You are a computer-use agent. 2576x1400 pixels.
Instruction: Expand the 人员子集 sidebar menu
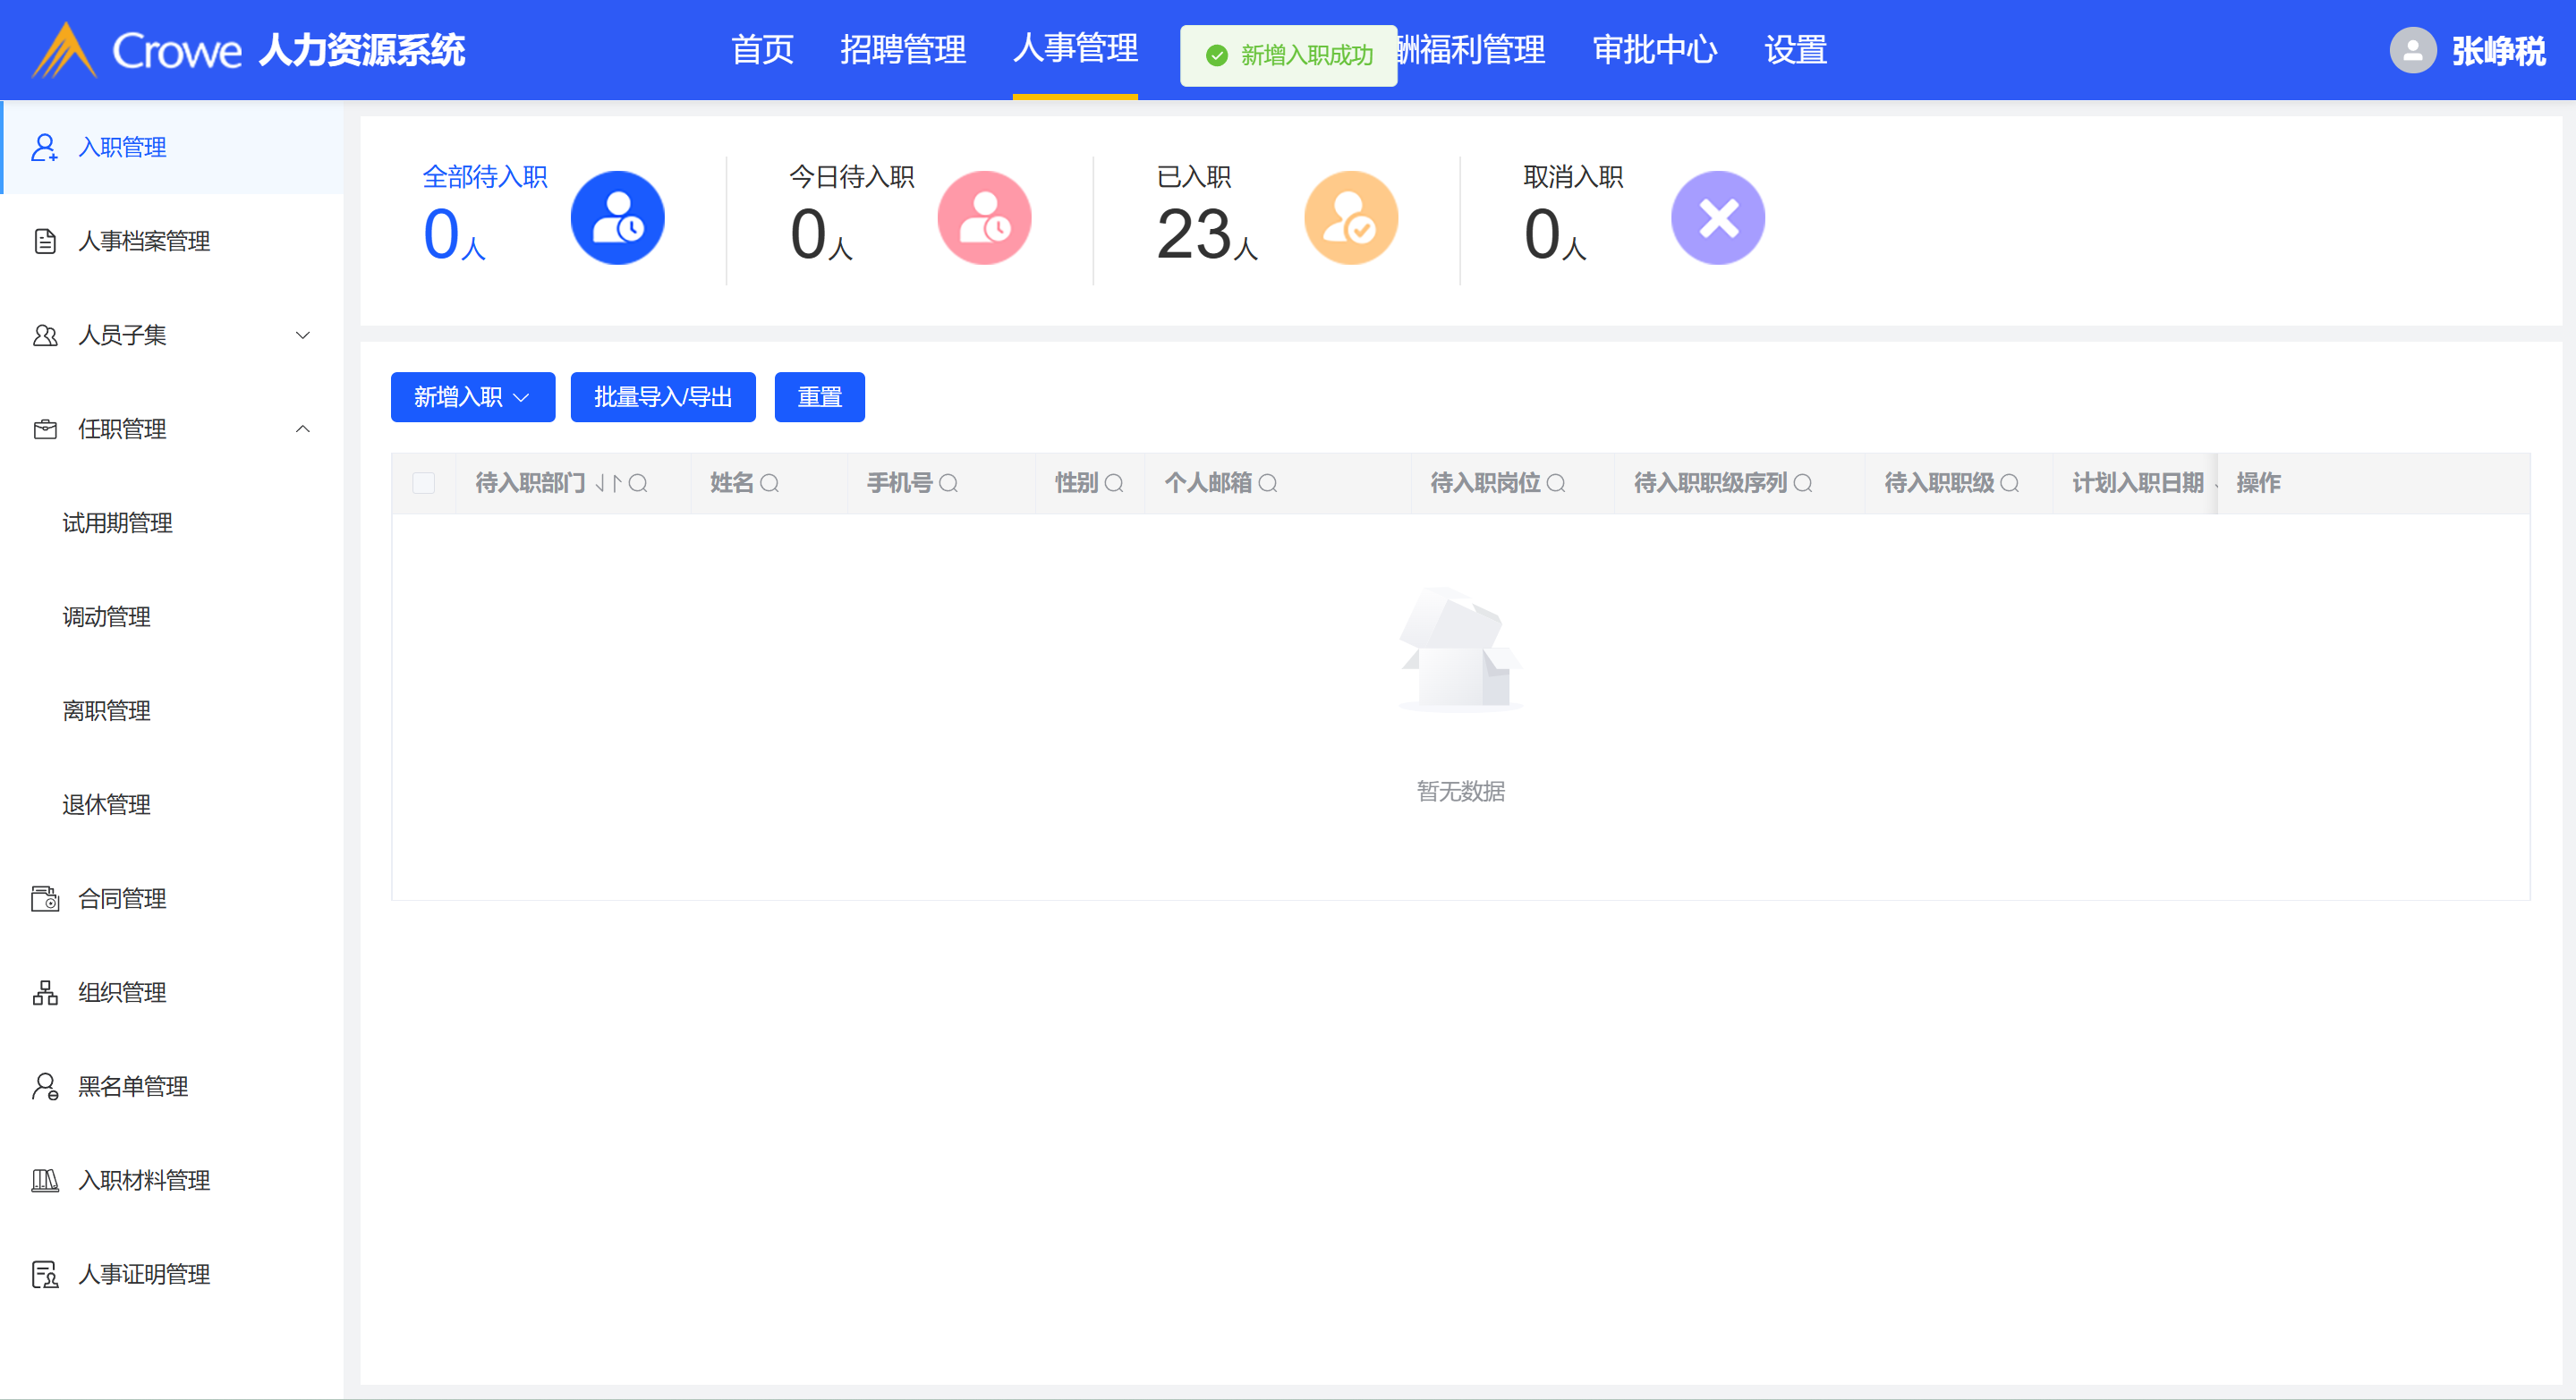click(172, 335)
